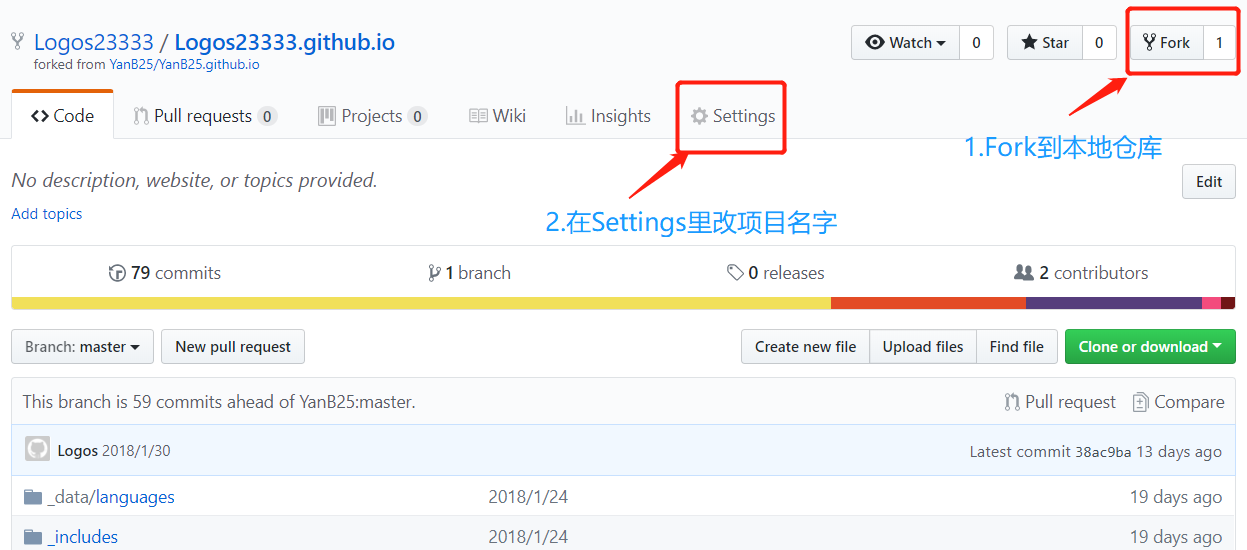The width and height of the screenshot is (1247, 550).
Task: Star the repository
Action: click(x=1044, y=42)
